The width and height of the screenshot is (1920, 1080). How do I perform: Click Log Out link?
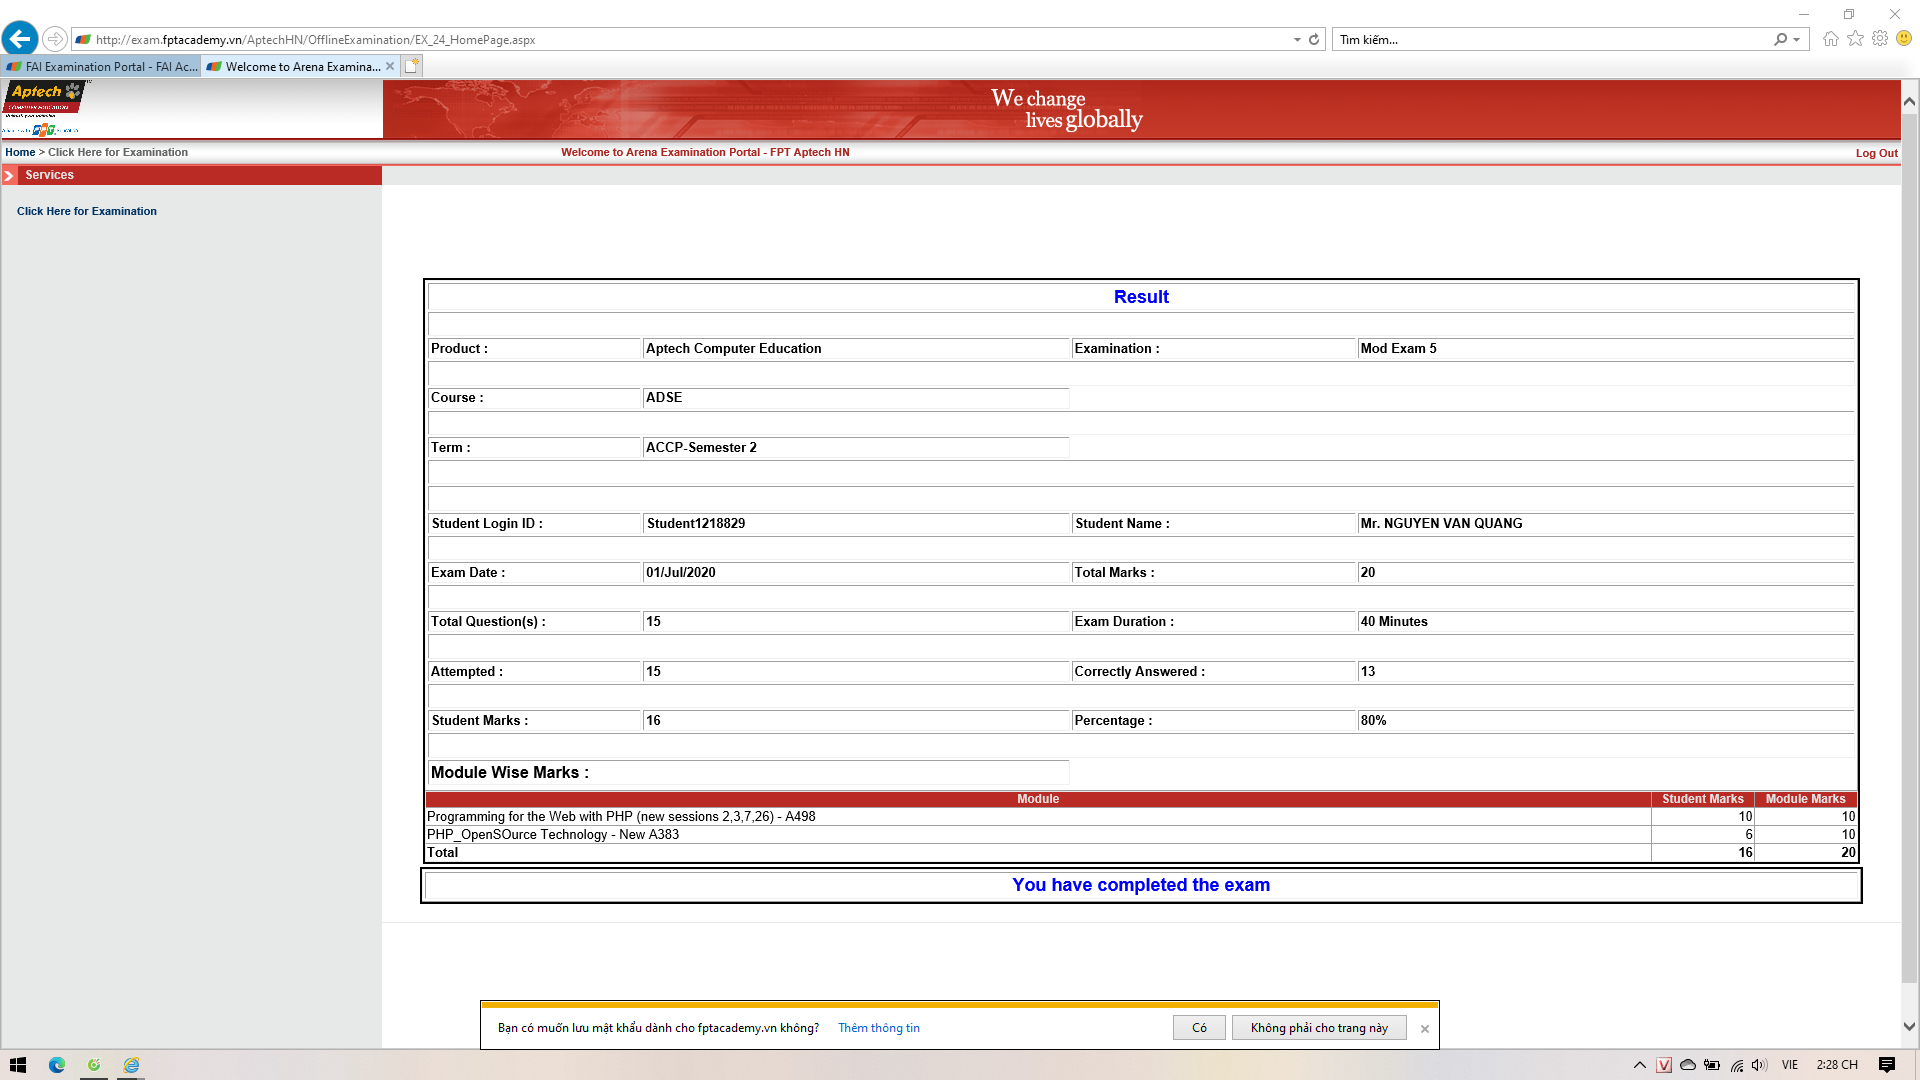[1876, 153]
